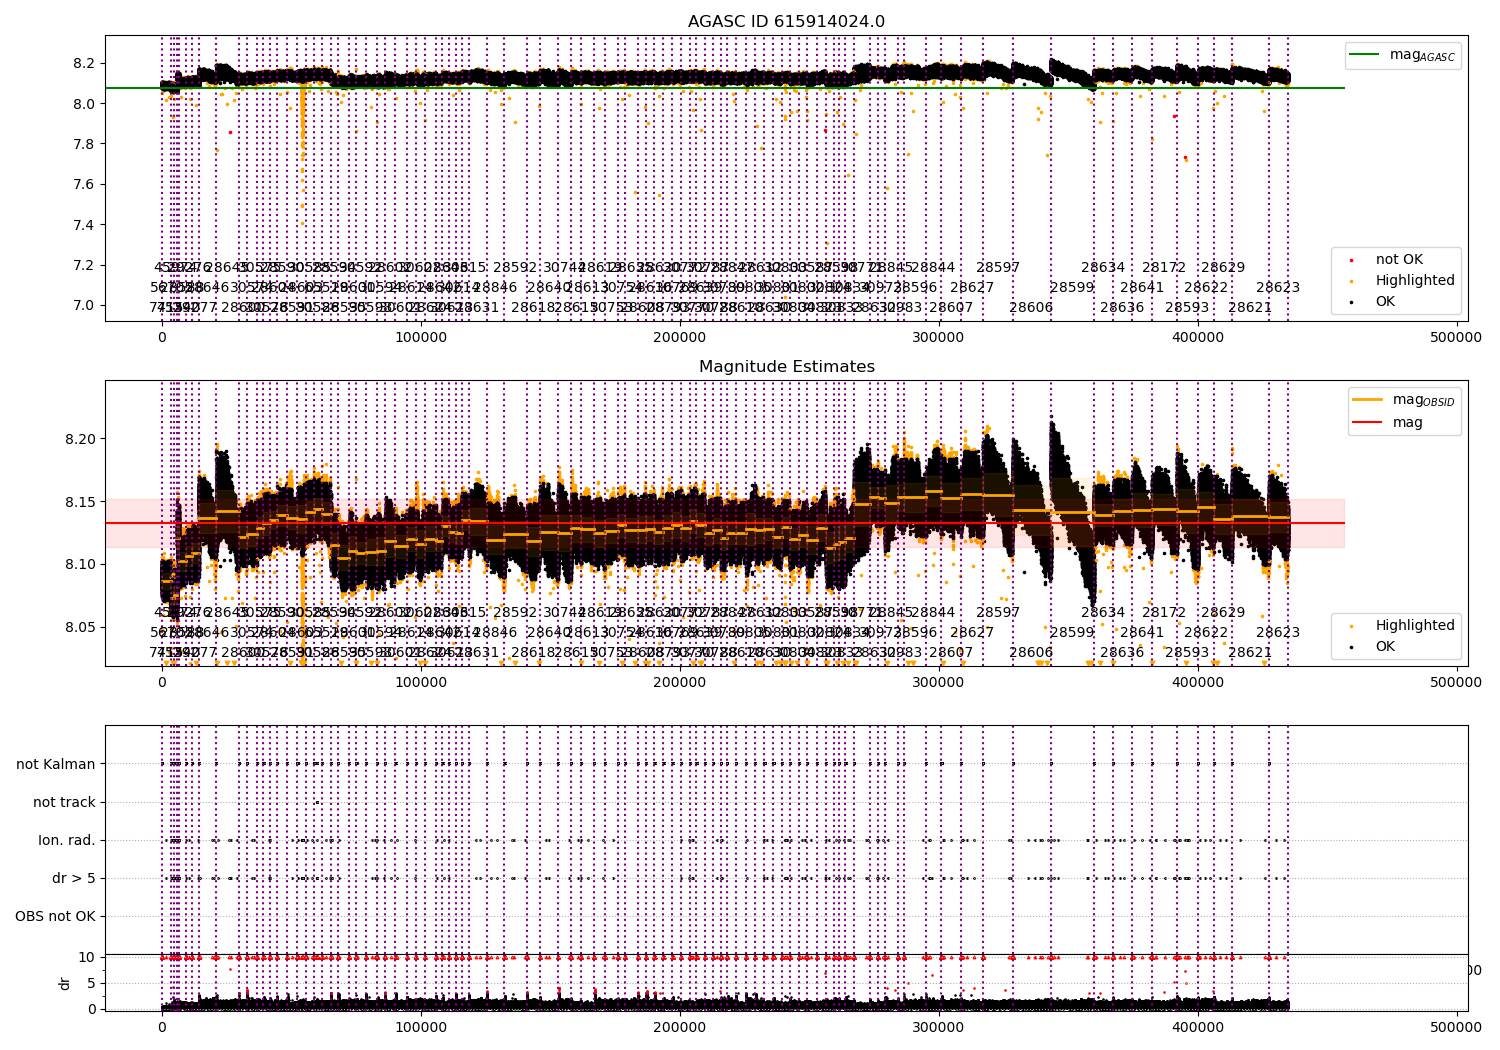
Task: Click obsid label 28641 in the middle plot
Action: pyautogui.click(x=1142, y=633)
